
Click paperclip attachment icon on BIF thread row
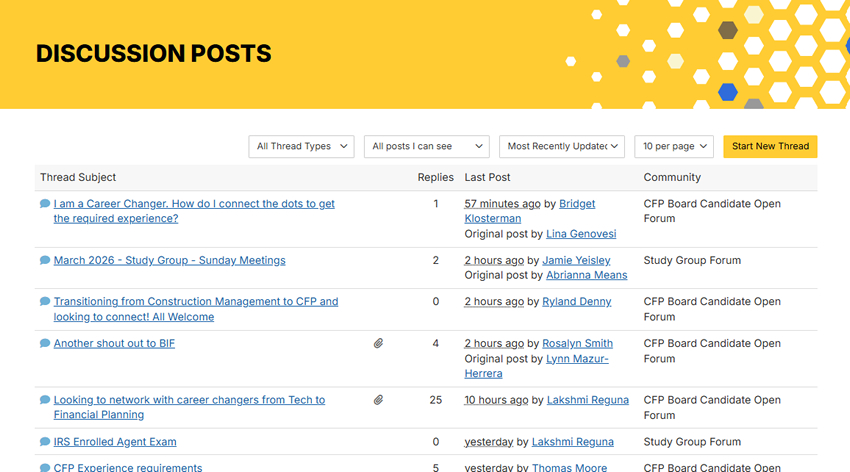(379, 344)
